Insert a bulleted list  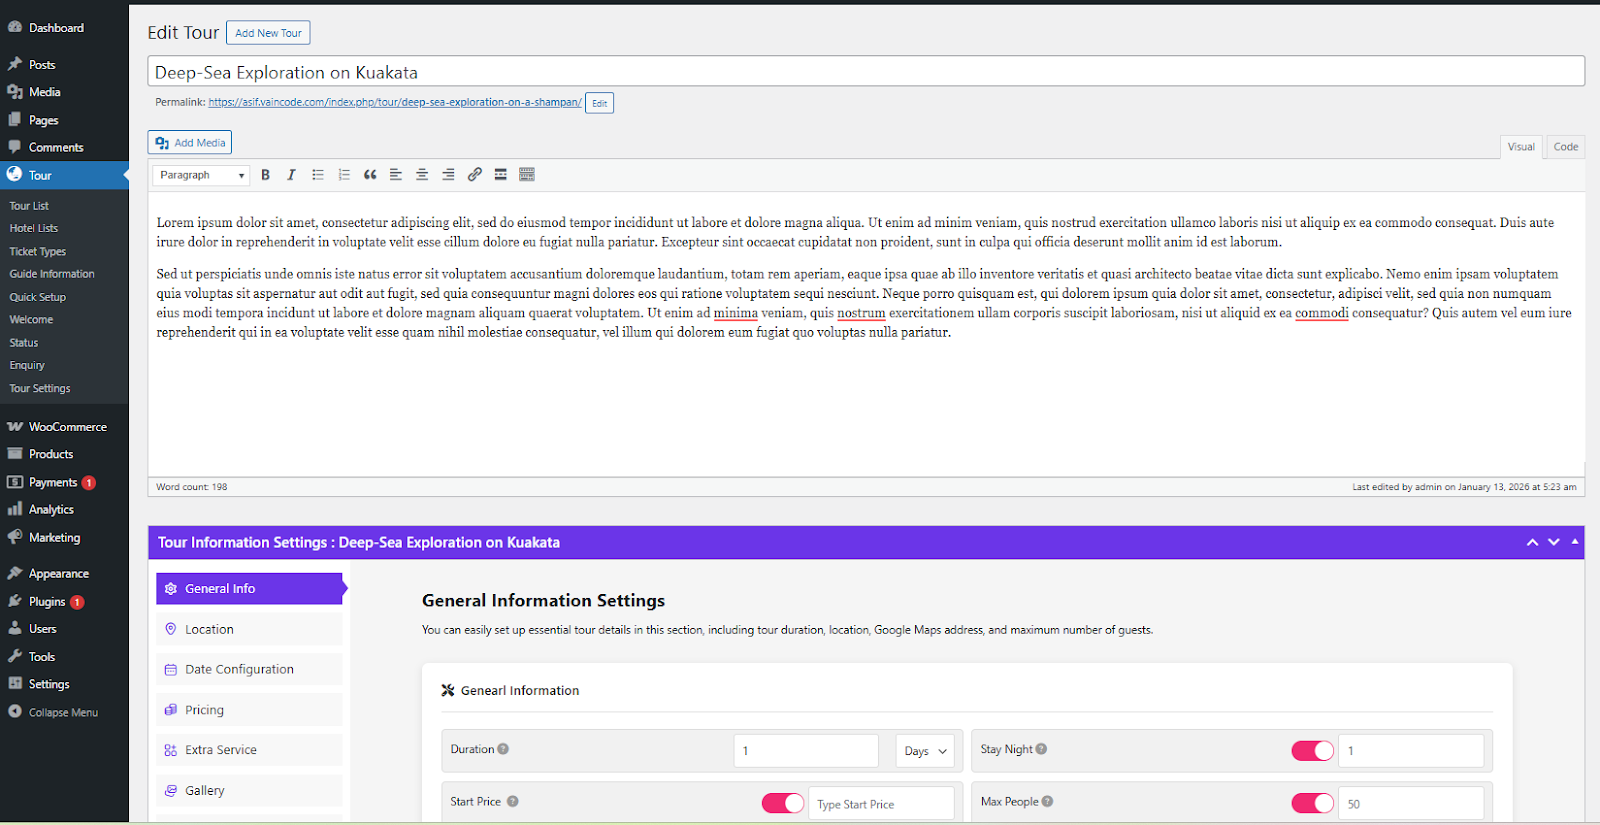318,175
